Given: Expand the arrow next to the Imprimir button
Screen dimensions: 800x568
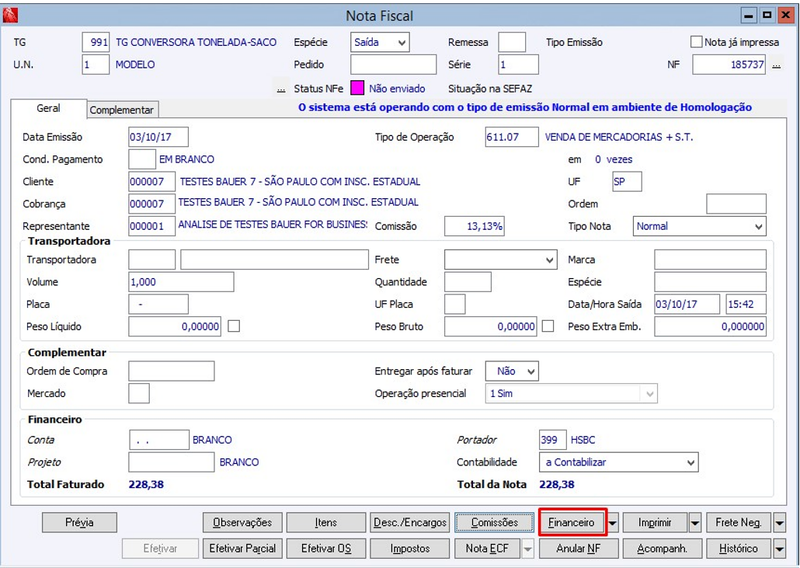Looking at the screenshot, I should (695, 523).
